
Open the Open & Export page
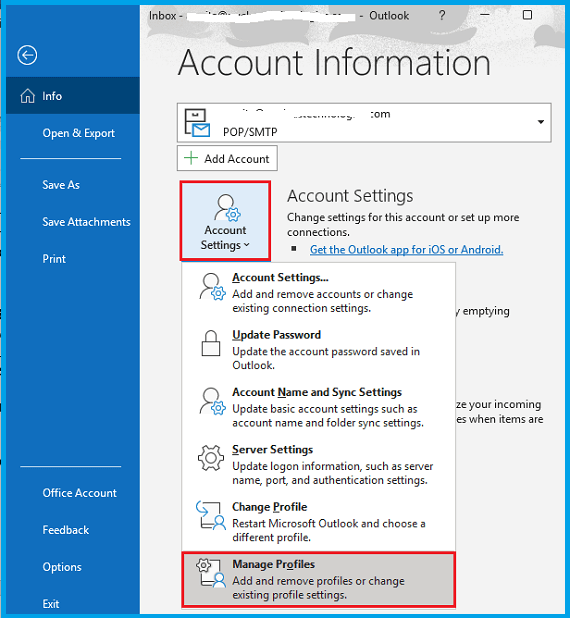coord(78,133)
